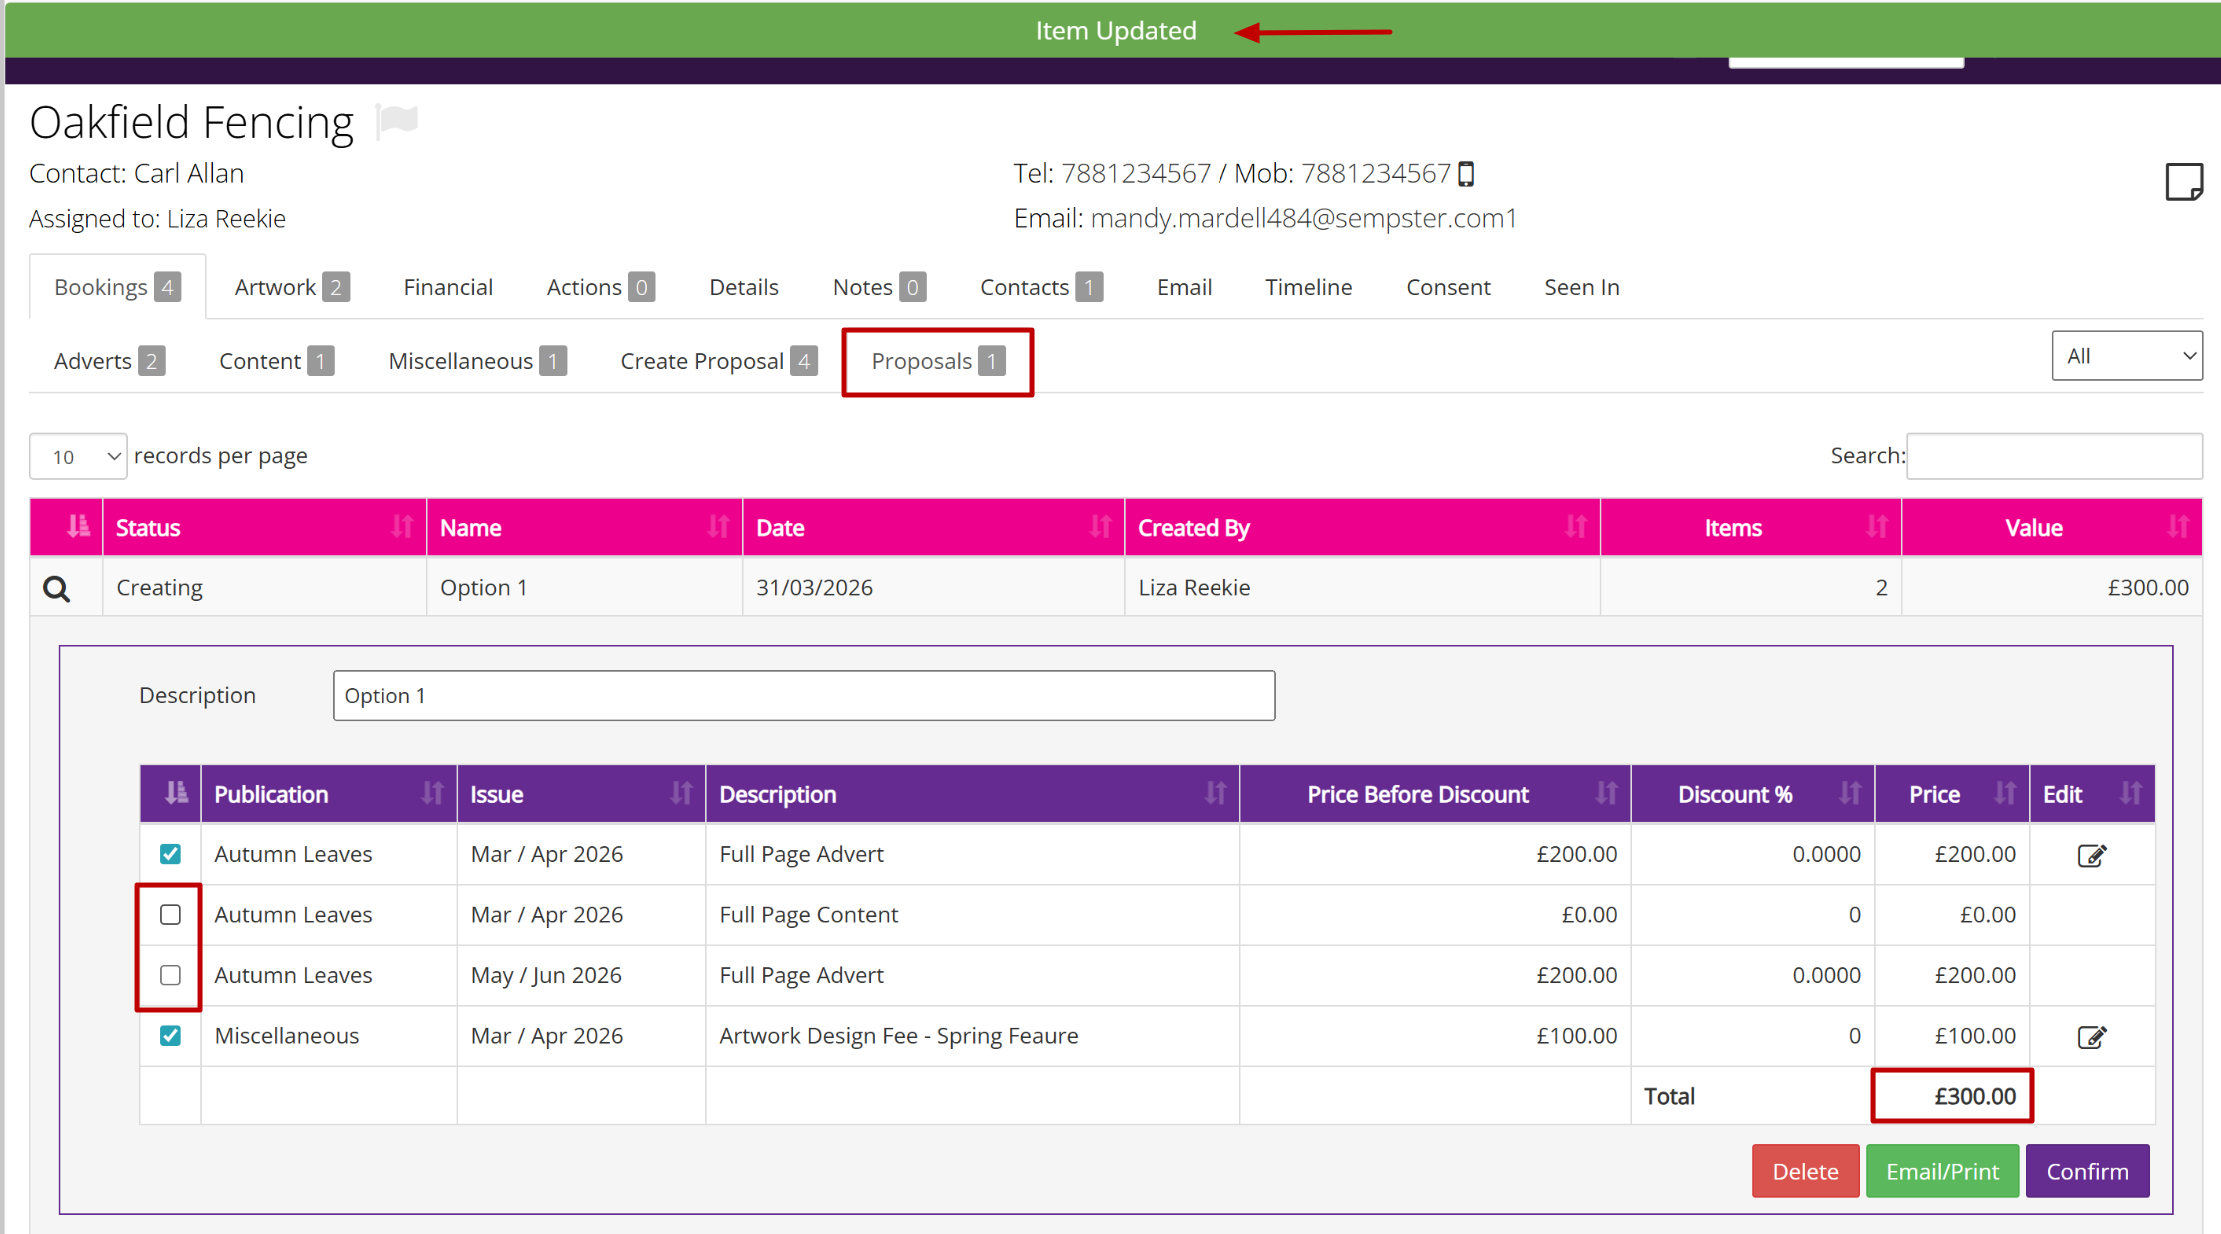Viewport: 2221px width, 1234px height.
Task: Select the Adverts sub-tab
Action: 109,361
